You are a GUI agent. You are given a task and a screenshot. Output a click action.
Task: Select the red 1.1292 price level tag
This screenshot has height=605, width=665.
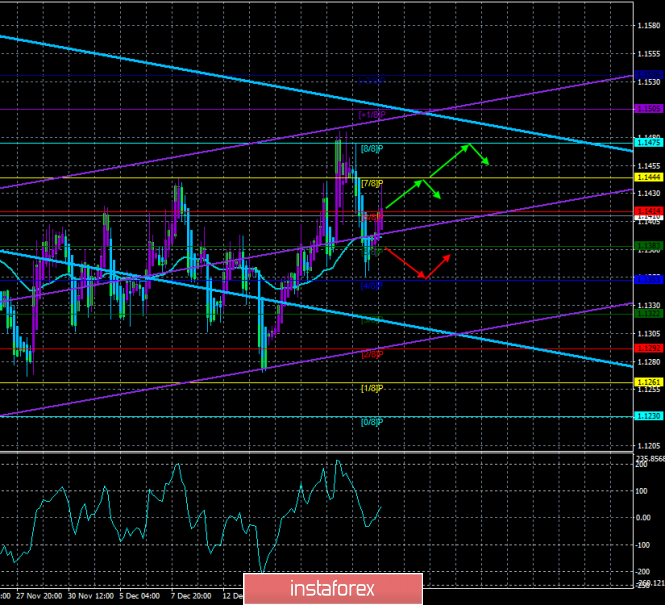[x=649, y=348]
